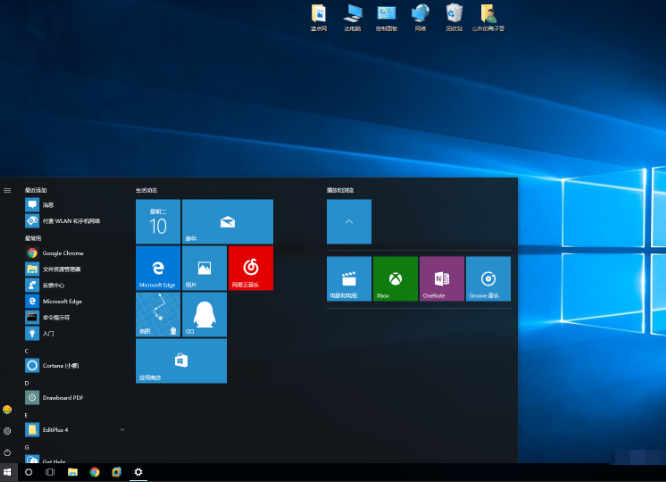
Task: Open Task View on the taskbar
Action: (50, 471)
